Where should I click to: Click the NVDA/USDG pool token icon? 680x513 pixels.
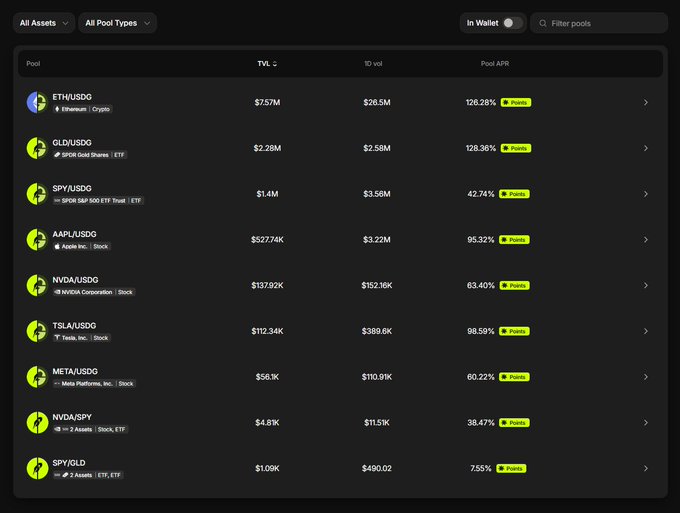point(37,285)
